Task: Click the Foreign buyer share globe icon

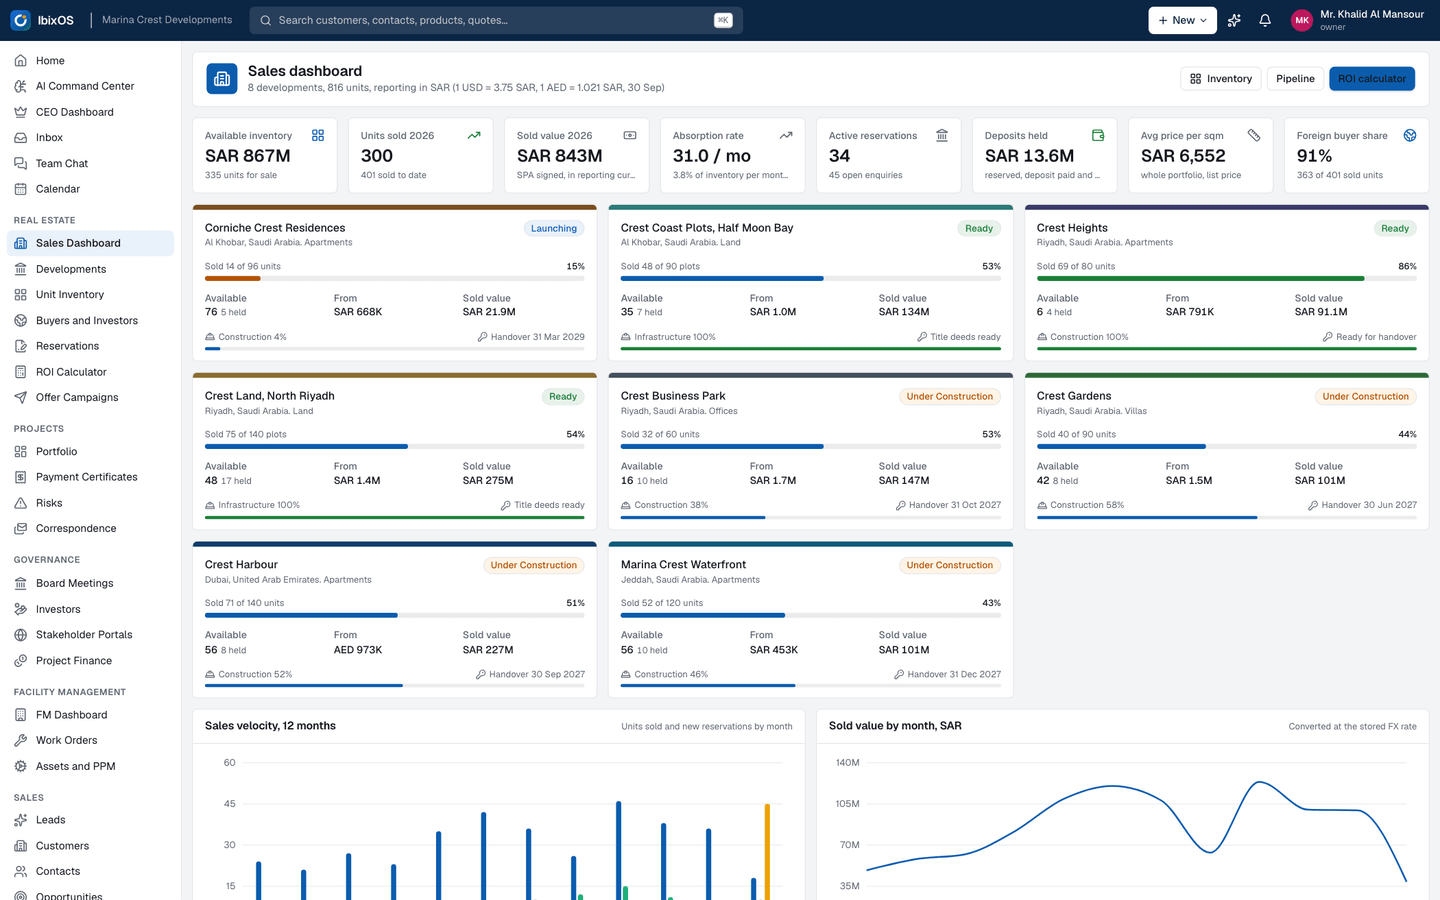Action: (1410, 135)
